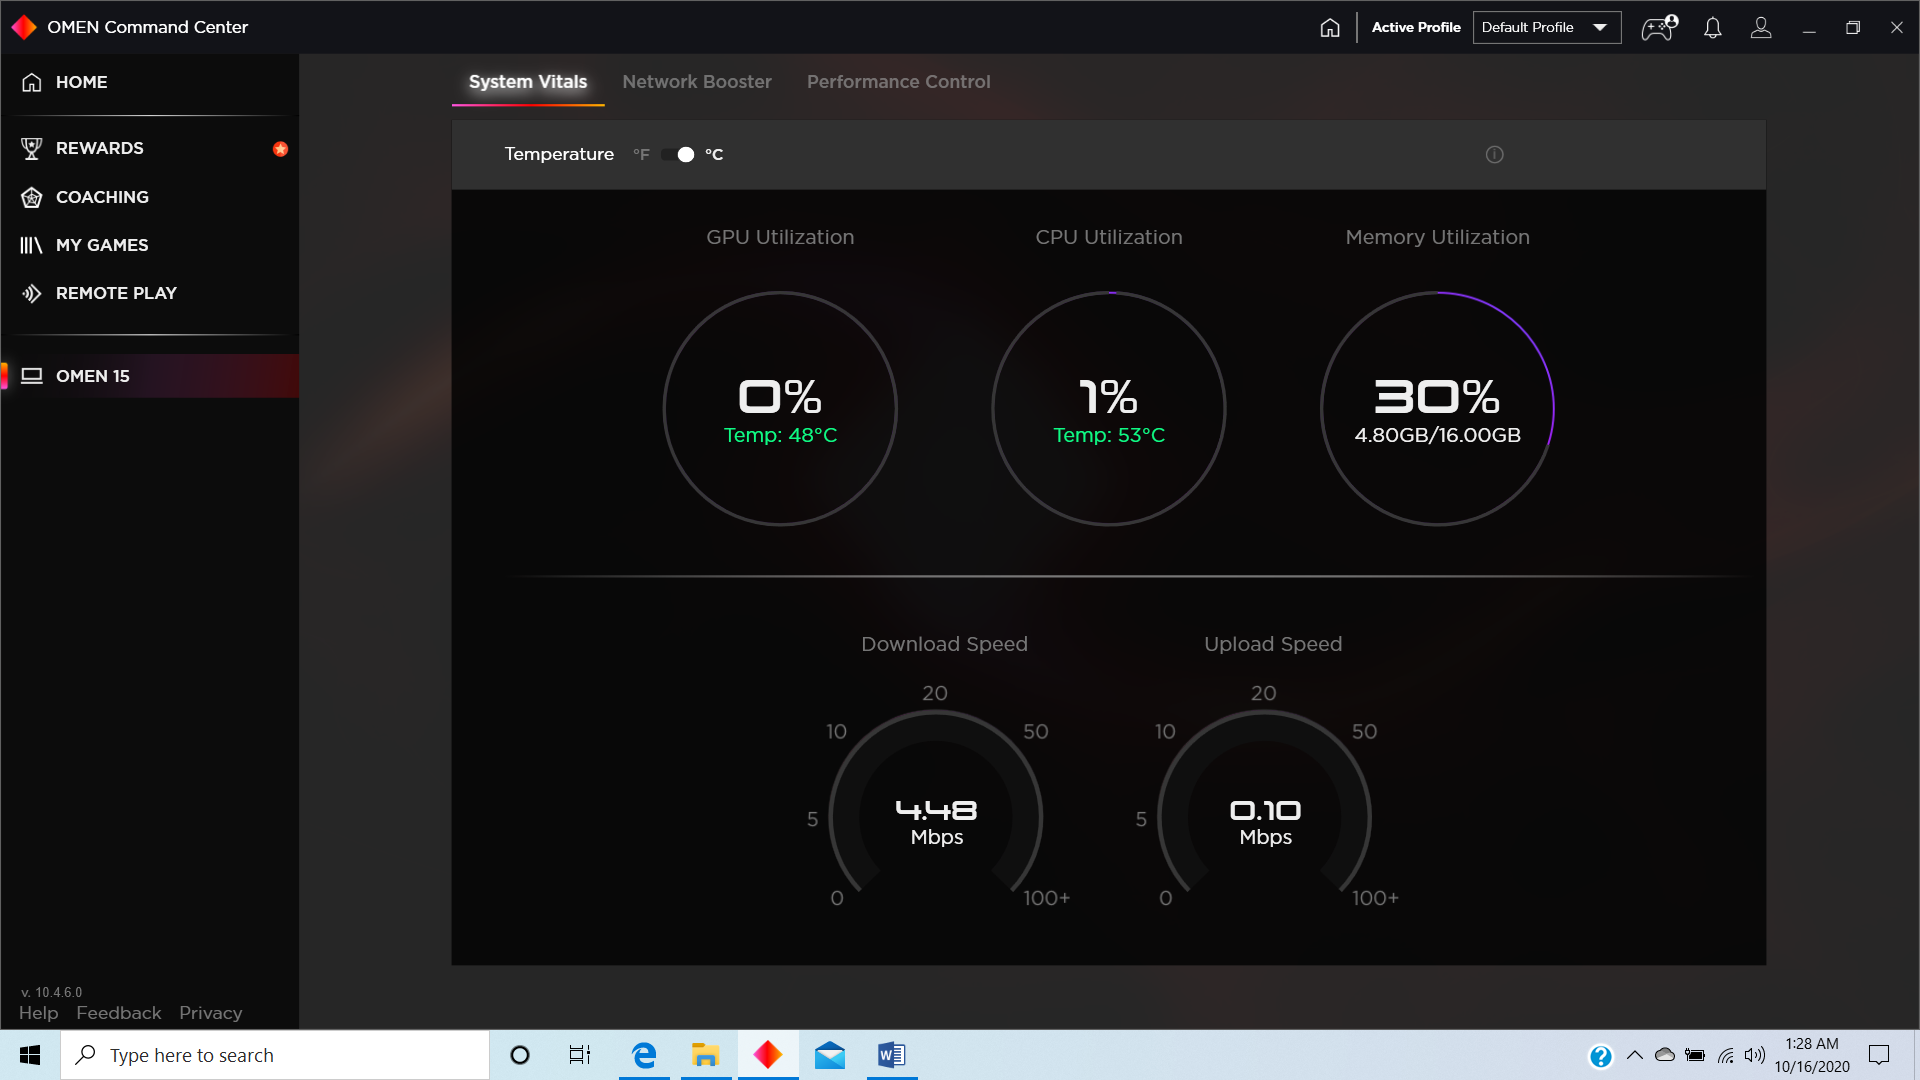Screen dimensions: 1920x1080
Task: Click the Feedback link at bottom left
Action: 118,1012
